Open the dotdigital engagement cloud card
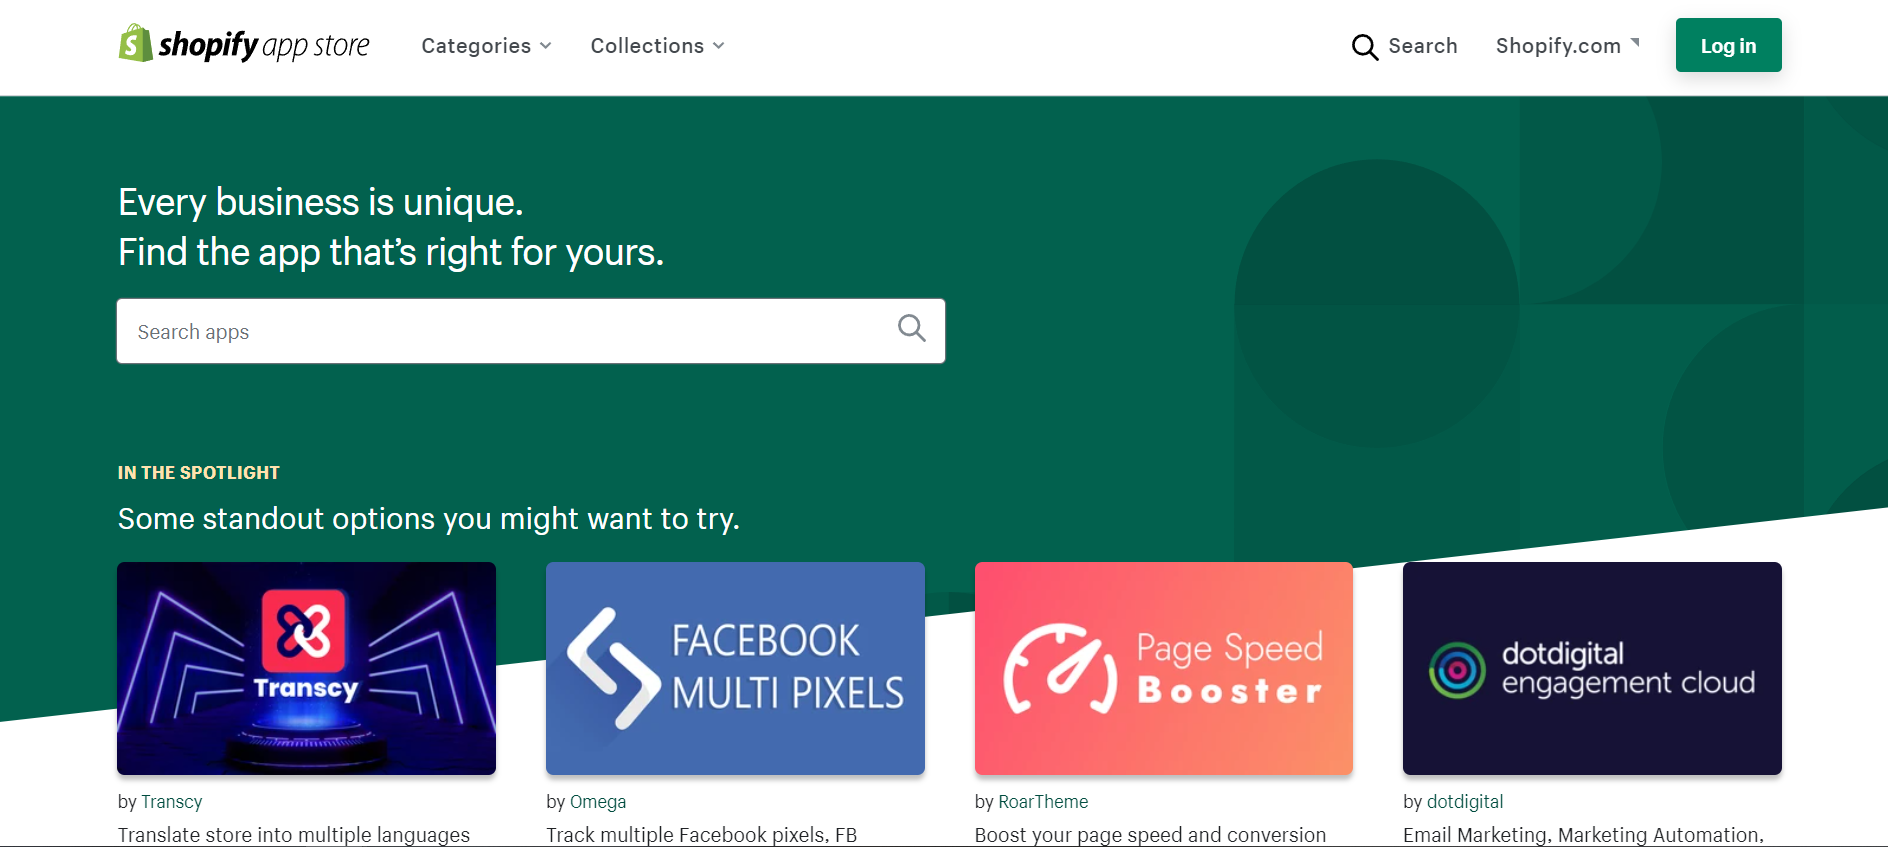 tap(1592, 668)
